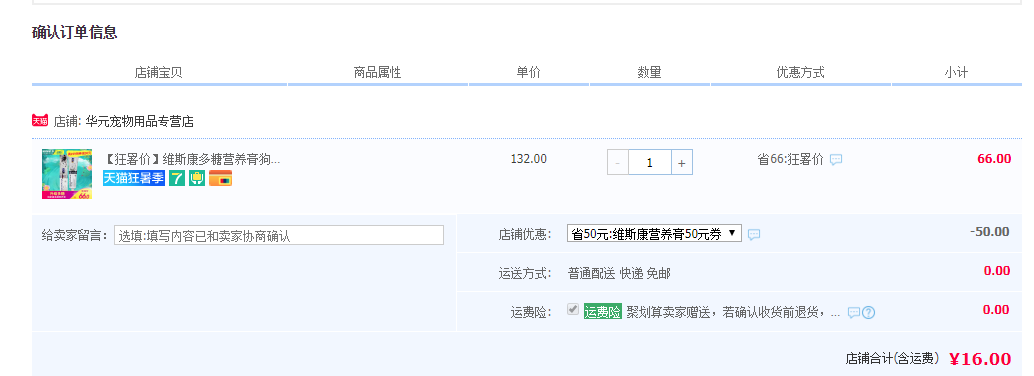Click the chat bubble icon in 运费险 row
1034x376 pixels.
(x=854, y=312)
